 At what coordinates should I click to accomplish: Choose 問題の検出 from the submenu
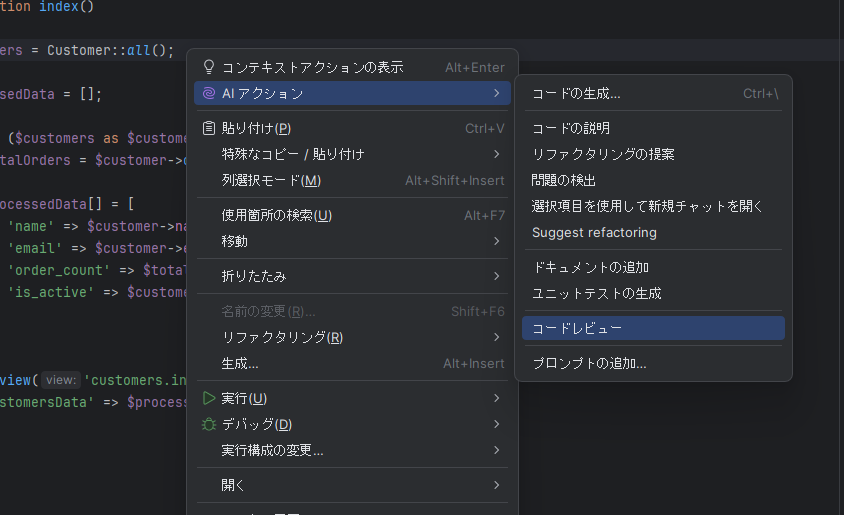564,180
